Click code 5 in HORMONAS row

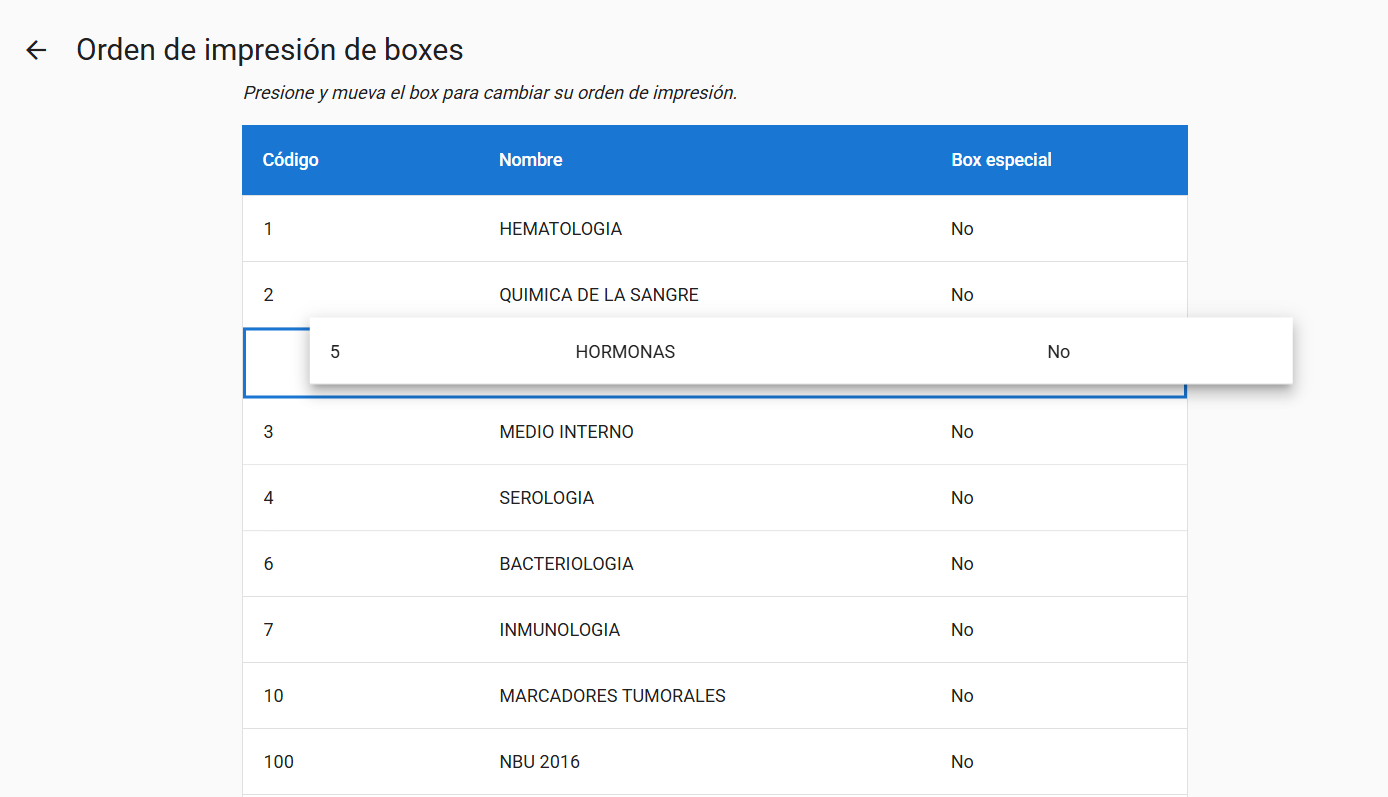(x=335, y=352)
